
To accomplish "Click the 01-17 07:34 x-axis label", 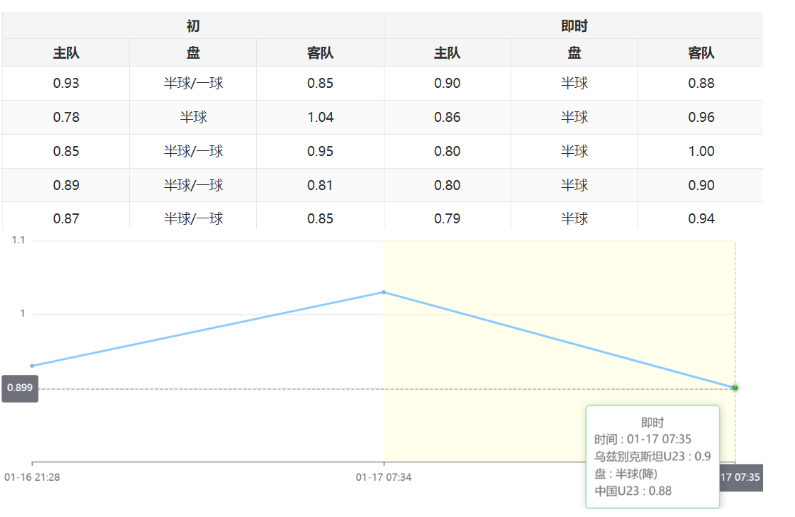I will point(383,477).
